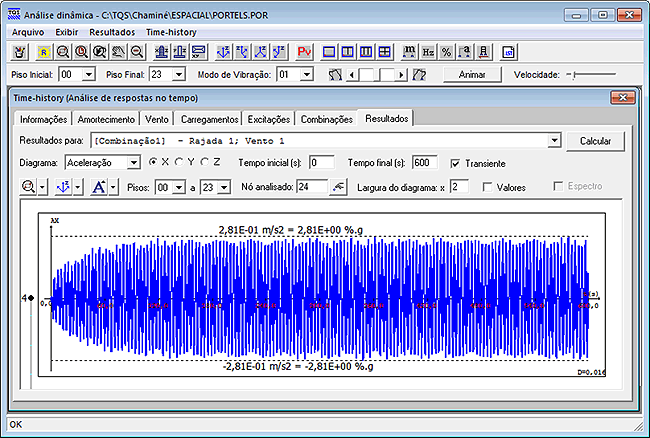Click the XY plan view icon
Screen dimensions: 650x438
click(199, 52)
